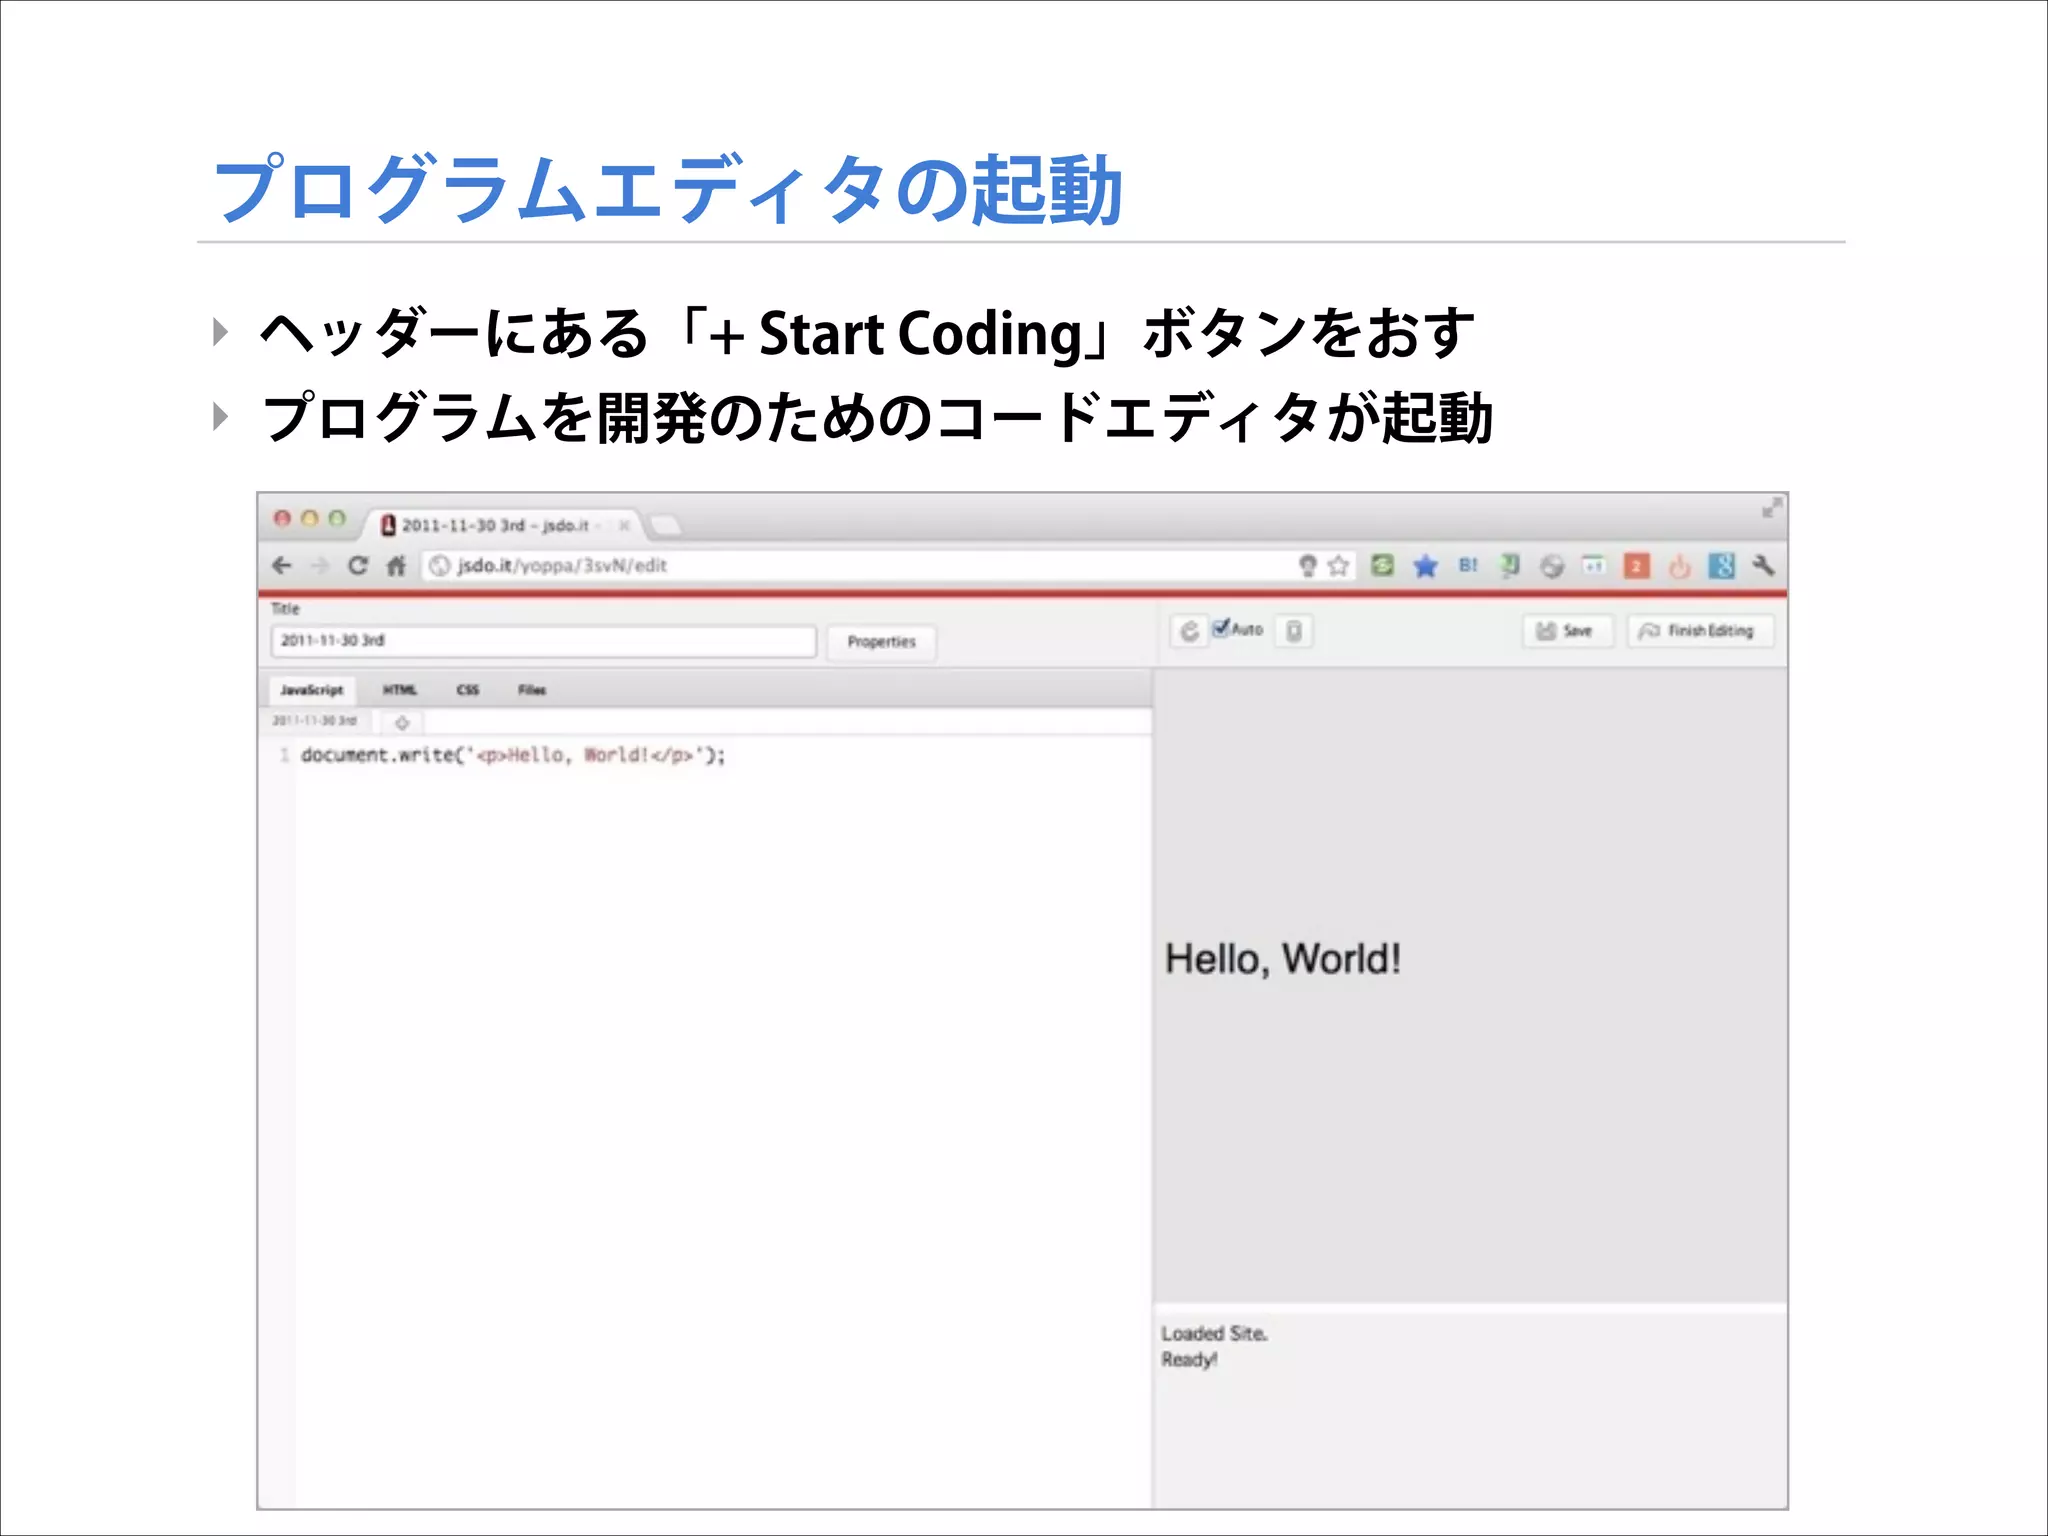Click the green zoom window button
Screen dimensions: 2048x1536
pyautogui.click(x=337, y=518)
